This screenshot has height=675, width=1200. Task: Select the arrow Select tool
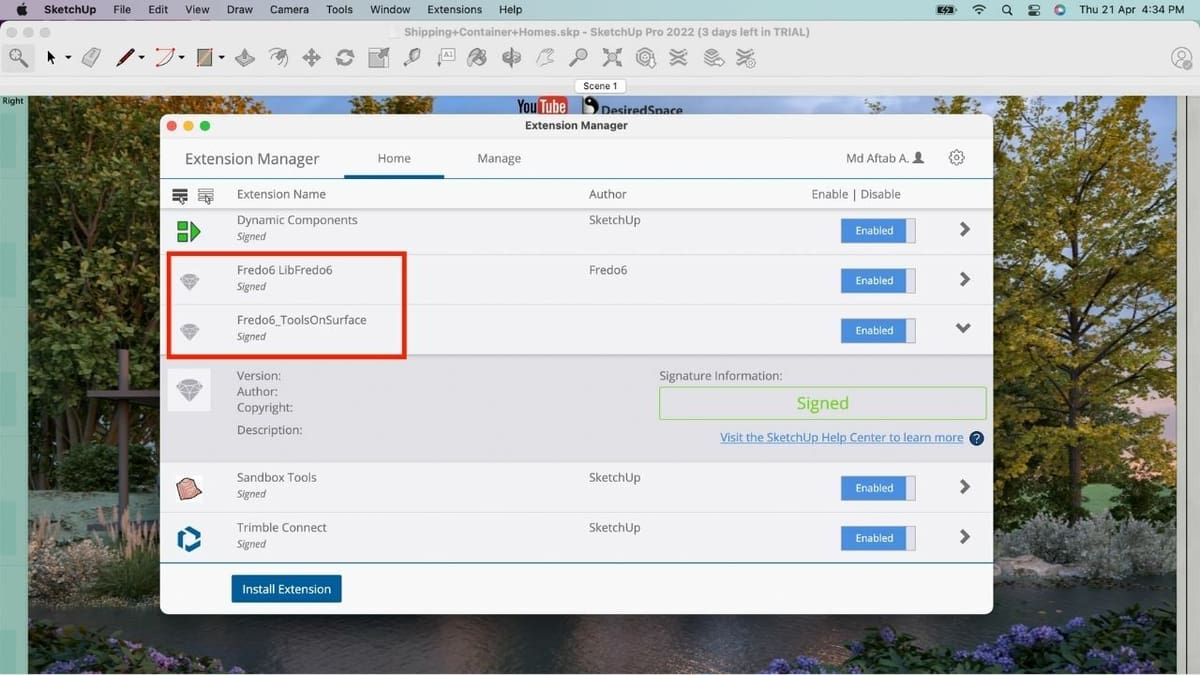pyautogui.click(x=51, y=58)
